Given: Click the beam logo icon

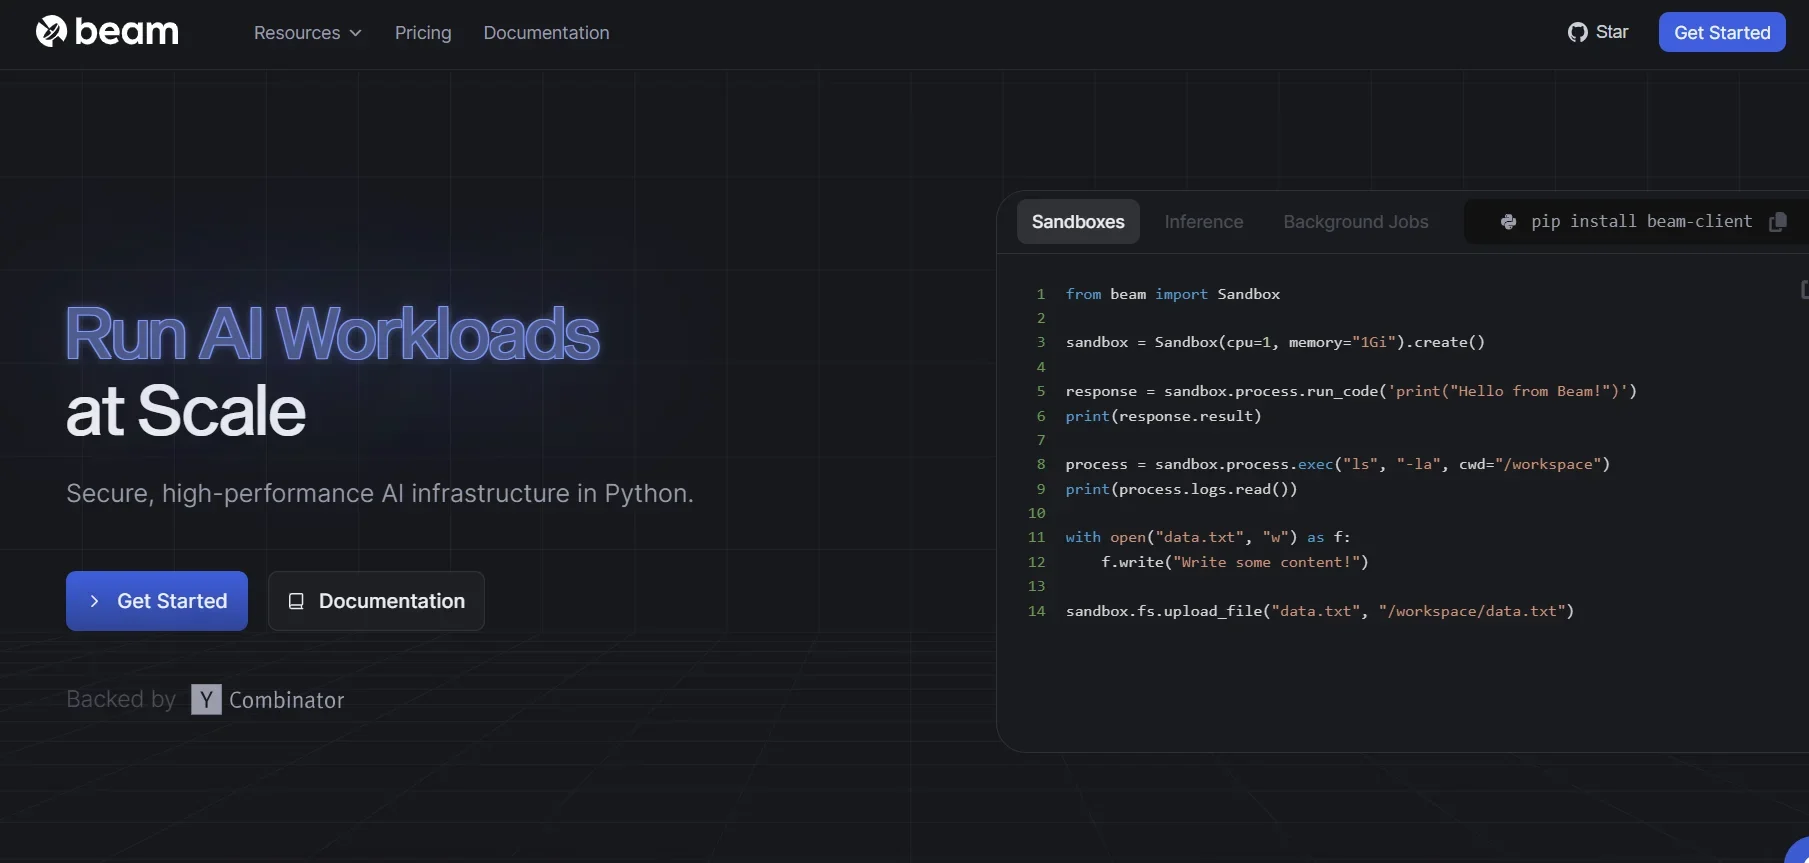Looking at the screenshot, I should click(51, 32).
